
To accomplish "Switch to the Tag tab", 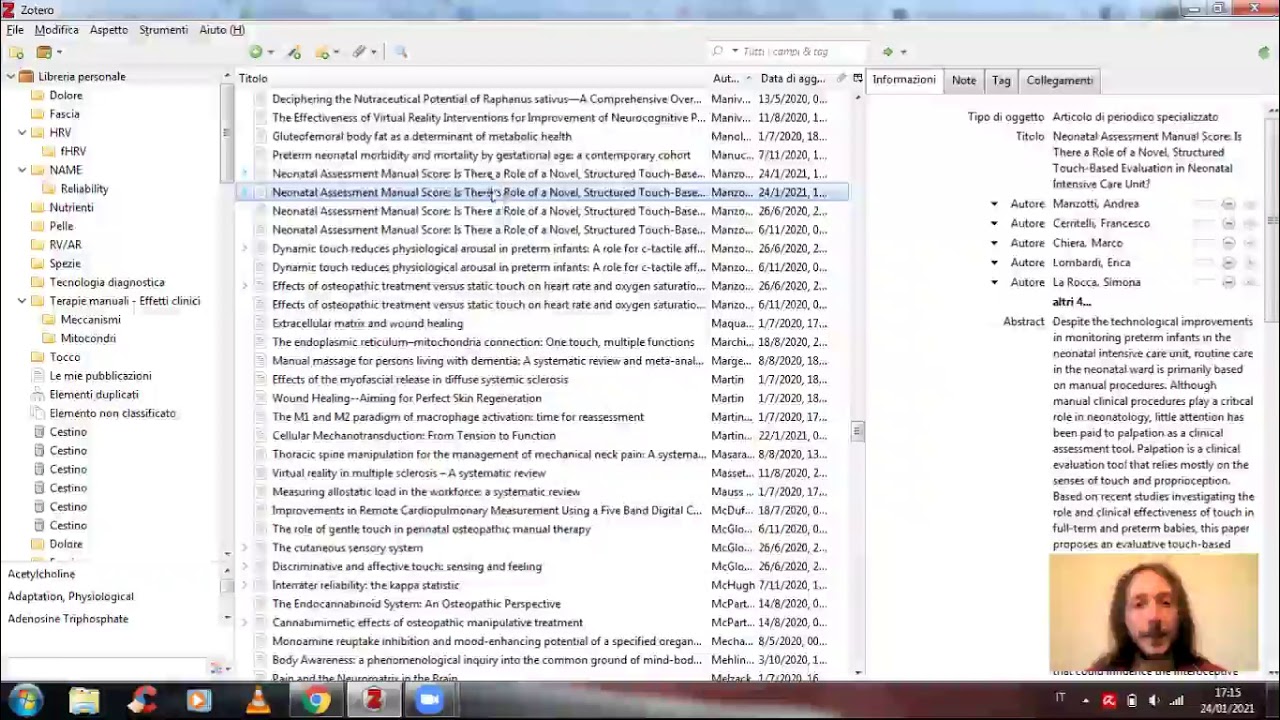I will [x=1001, y=81].
